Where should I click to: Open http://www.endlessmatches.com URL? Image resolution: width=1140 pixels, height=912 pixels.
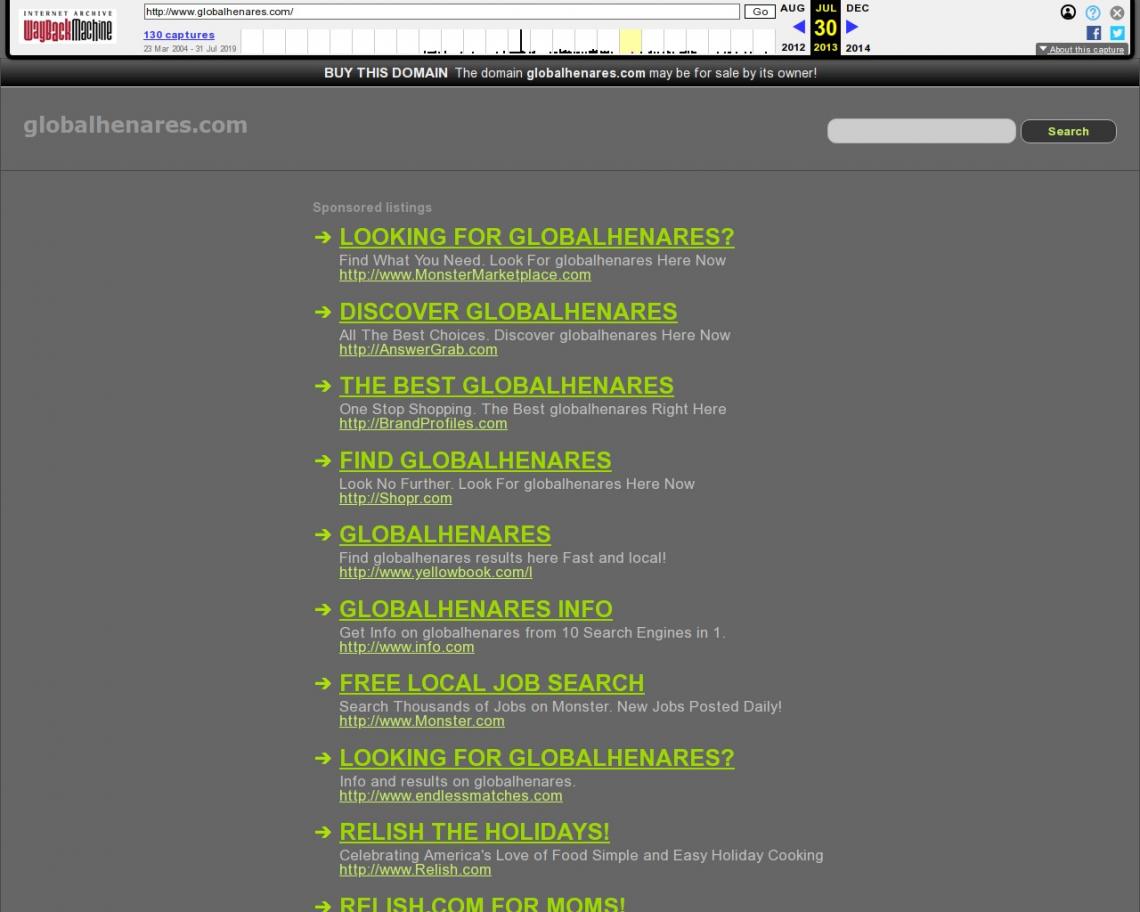451,796
